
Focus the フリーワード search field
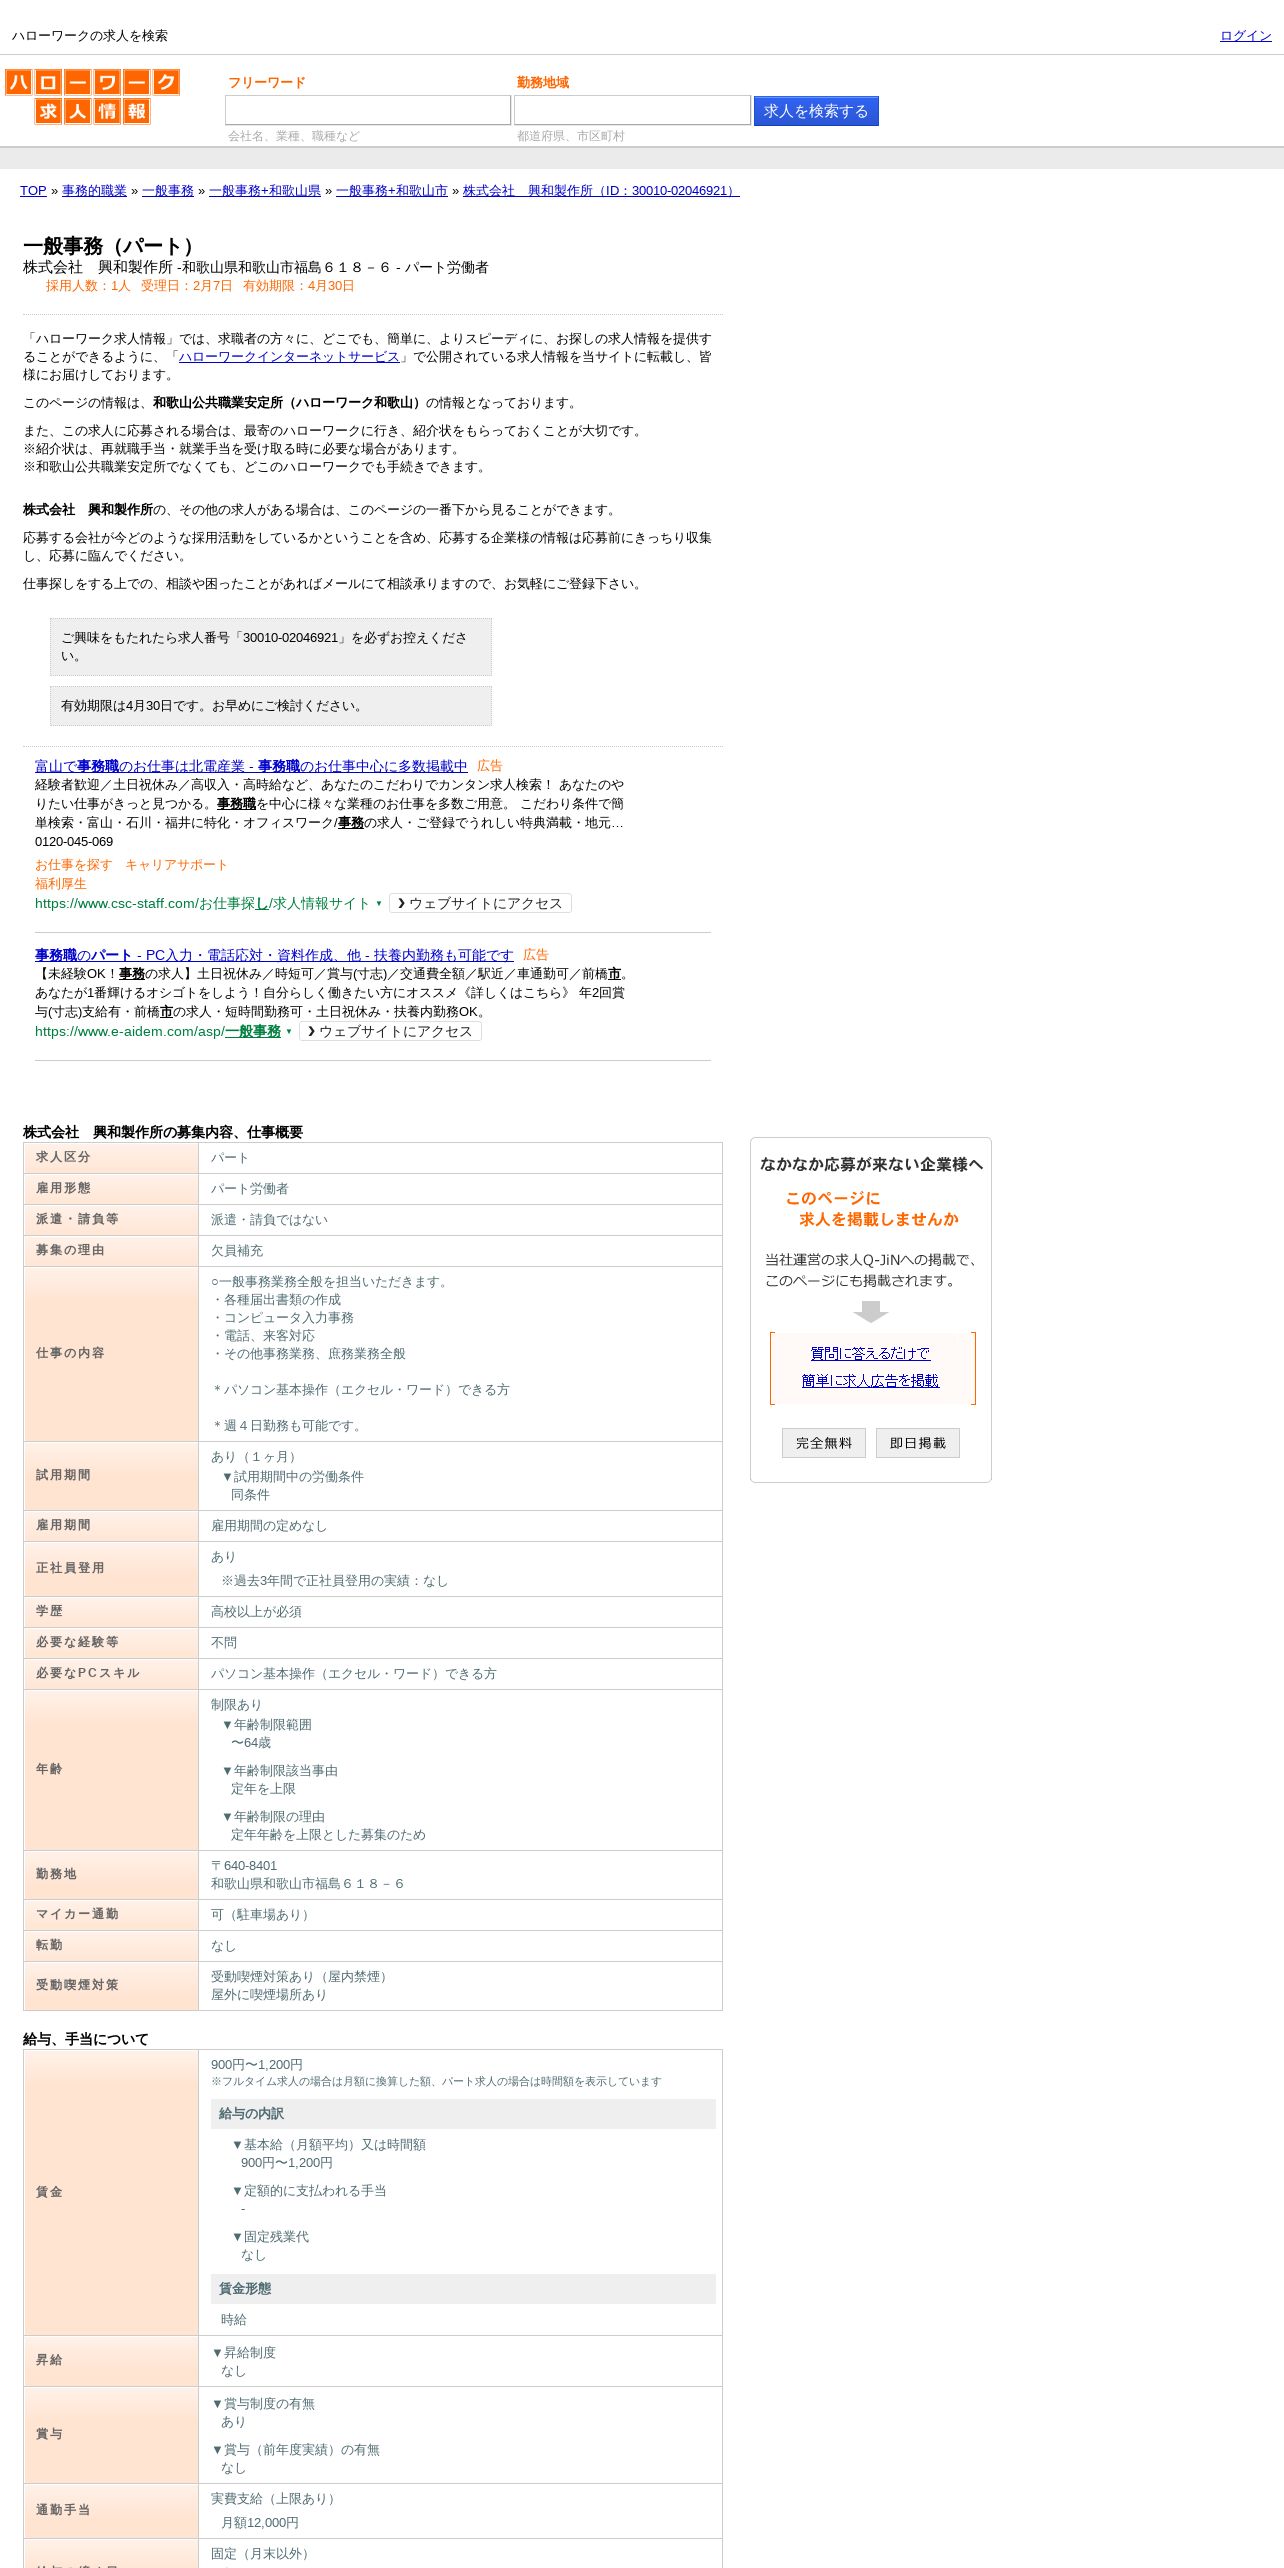(x=368, y=110)
